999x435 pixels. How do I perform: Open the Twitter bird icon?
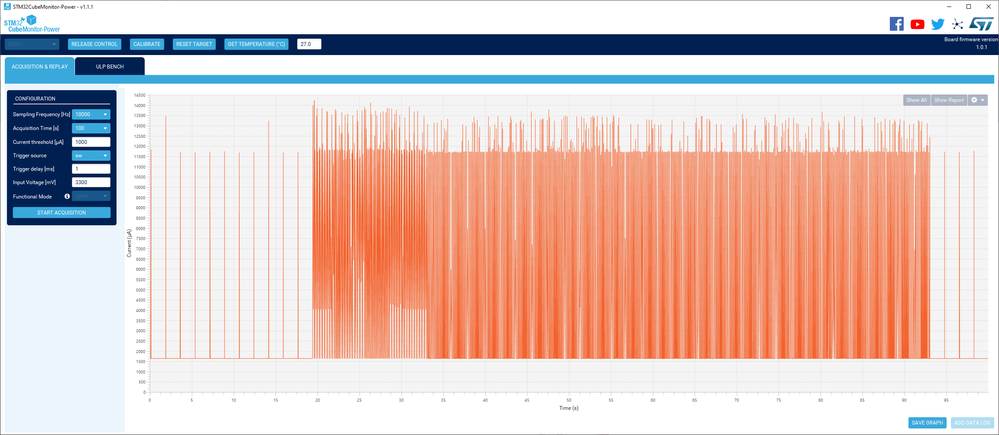(937, 24)
